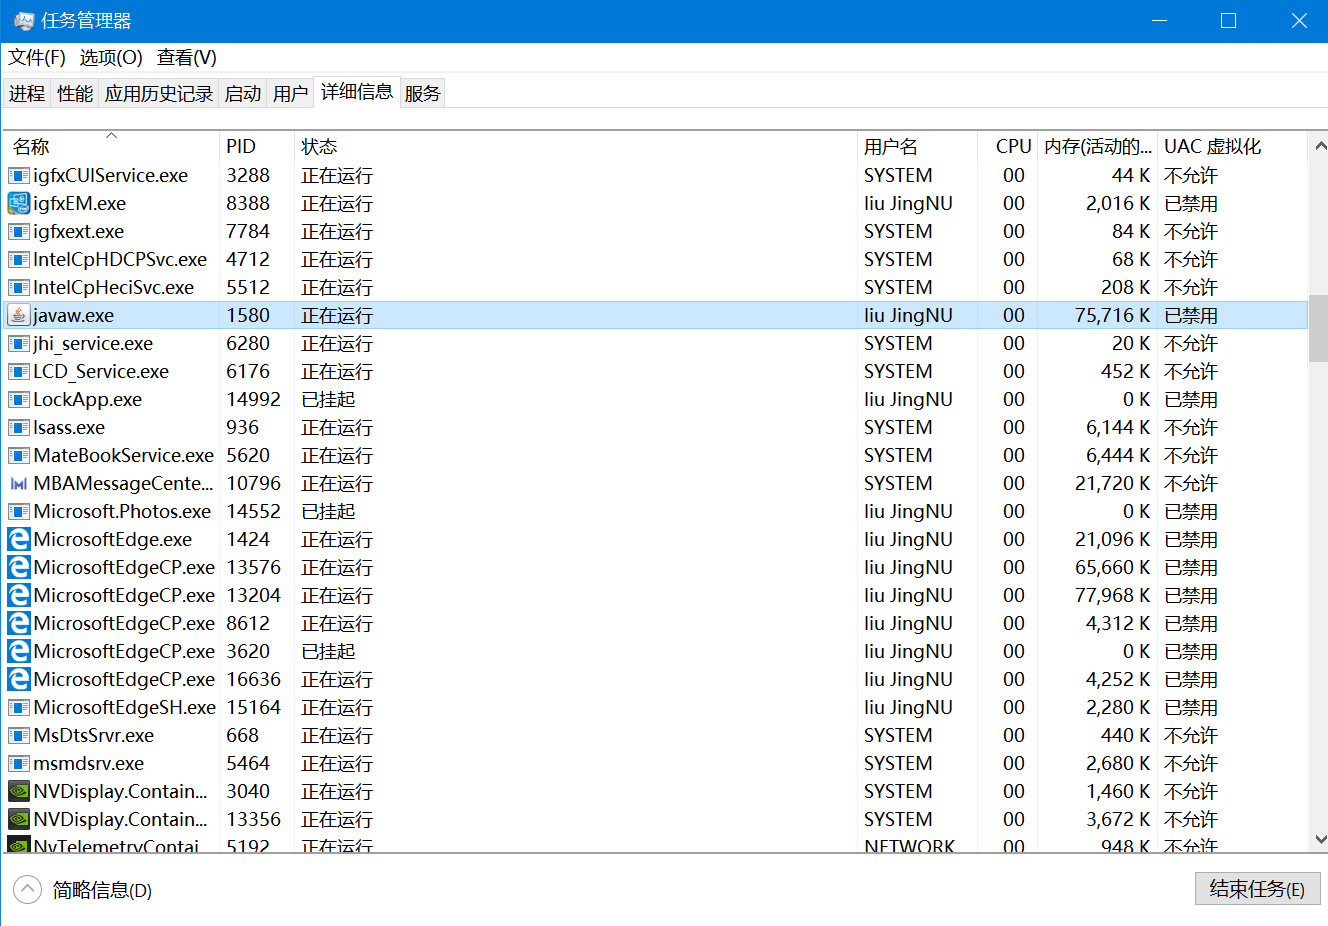Viewport: 1328px width, 926px height.
Task: Select the igfxext.exe process icon
Action: [x=18, y=232]
